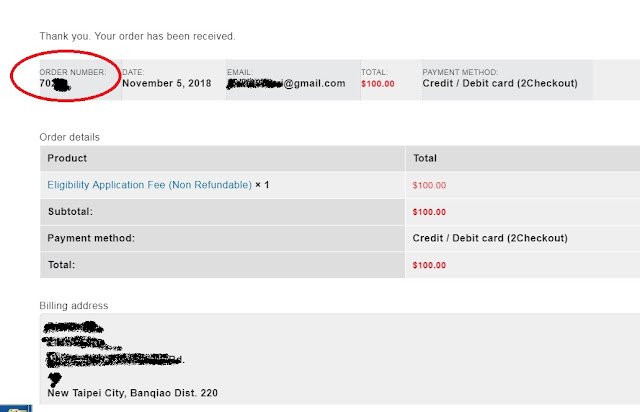Click the Order details heading
The height and width of the screenshot is (412, 640).
(x=69, y=137)
